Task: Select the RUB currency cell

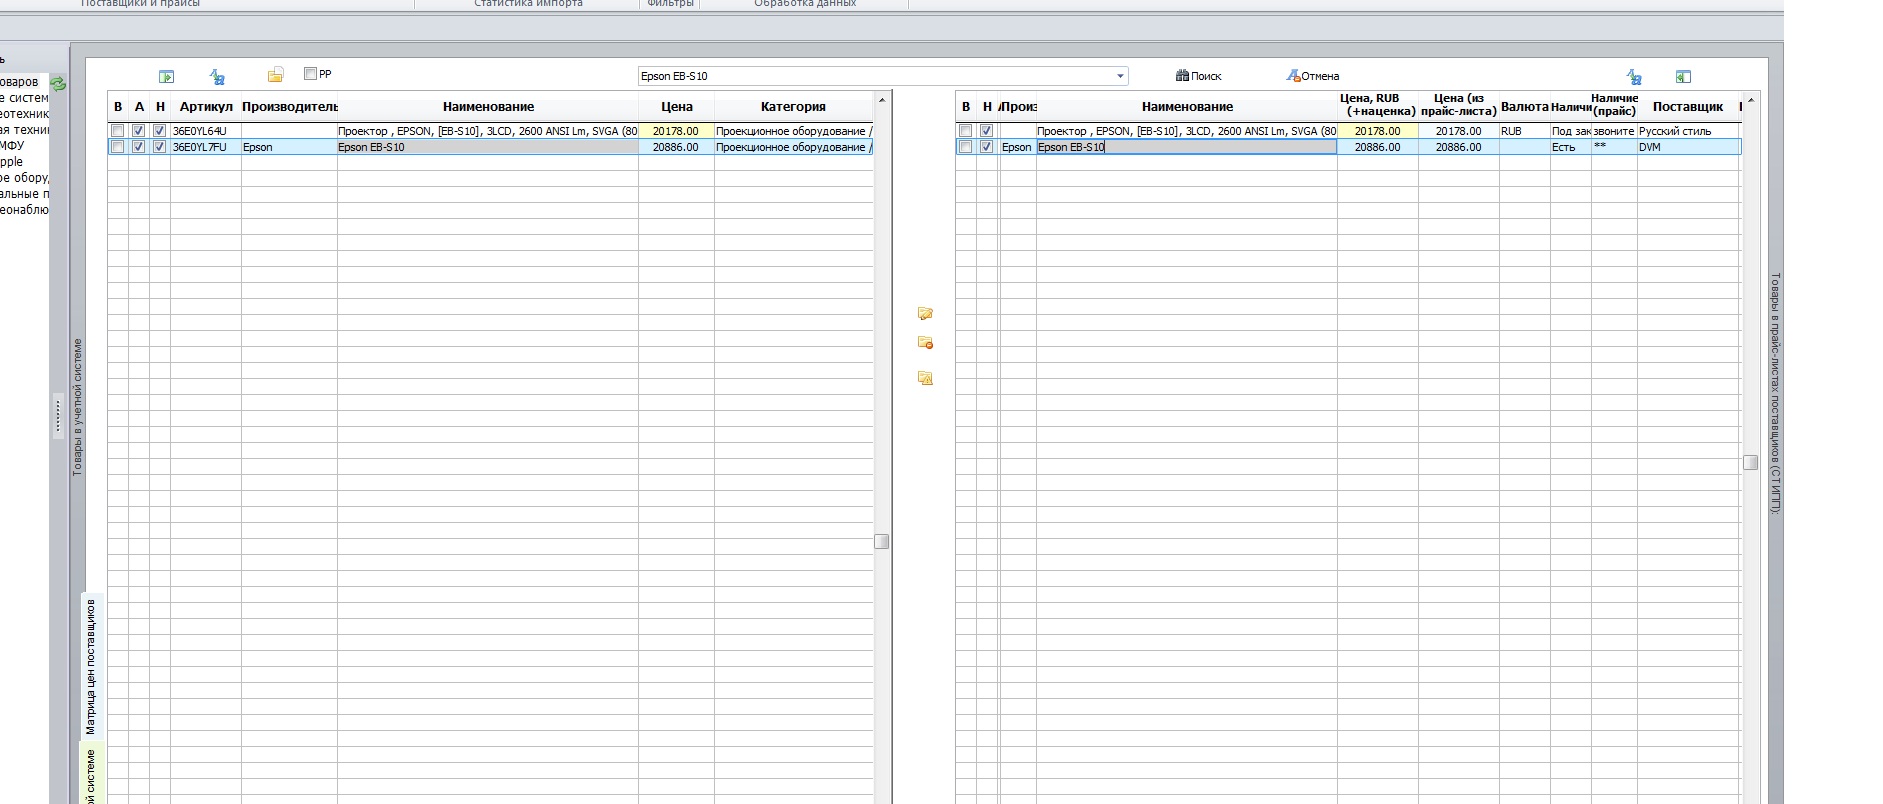Action: pos(1524,131)
